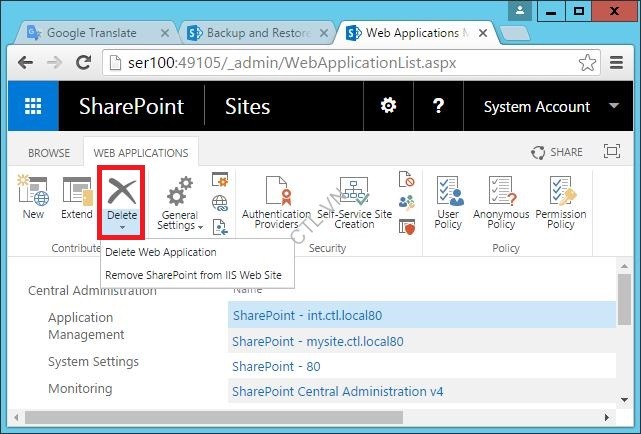Open the SharePoint app launcher grid
This screenshot has height=434, width=641.
[34, 107]
